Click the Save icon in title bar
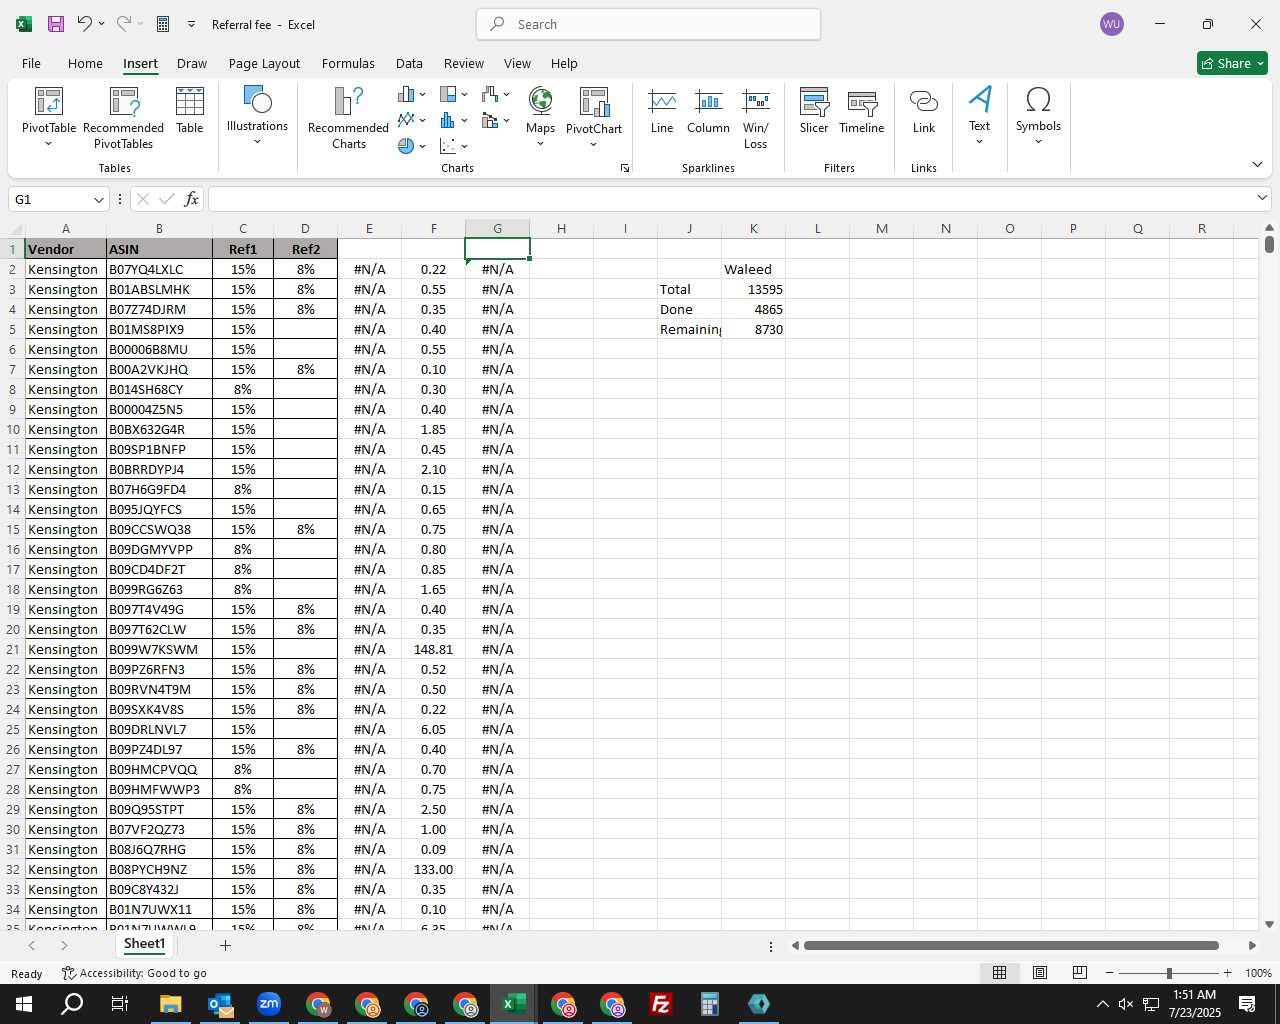 (56, 24)
